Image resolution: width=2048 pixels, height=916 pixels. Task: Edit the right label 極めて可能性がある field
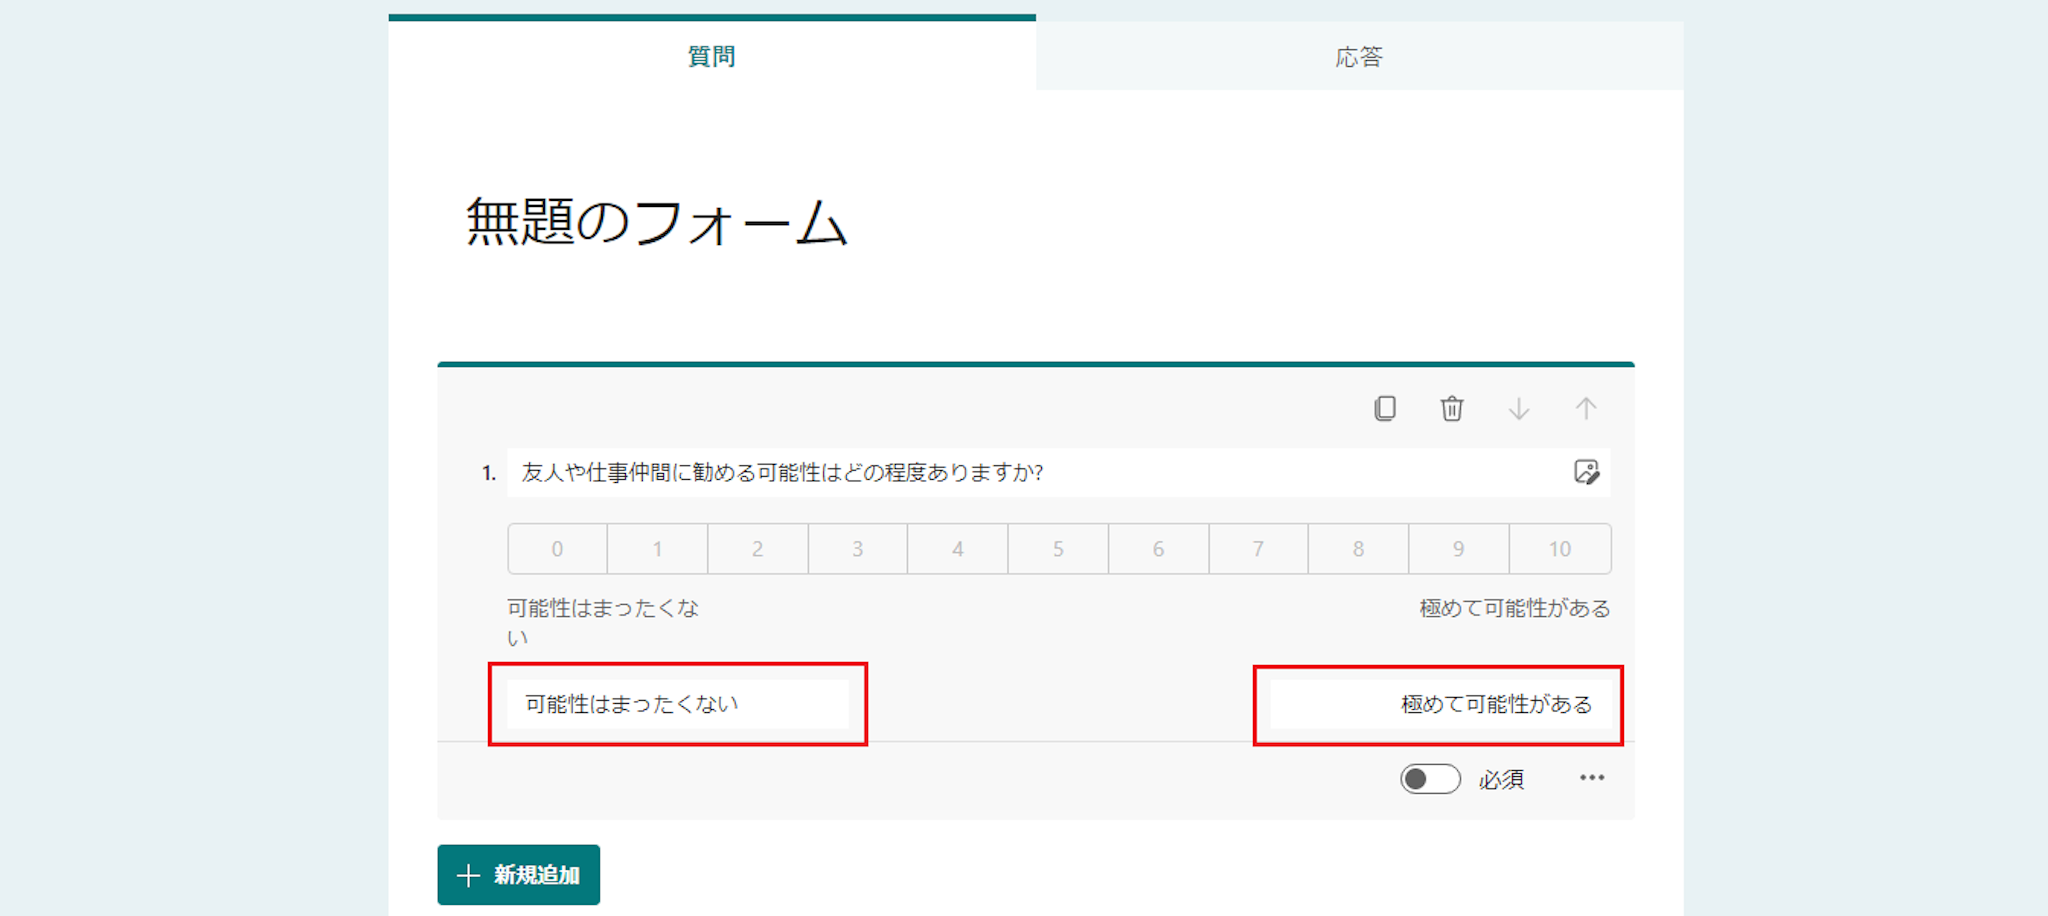click(x=1438, y=704)
